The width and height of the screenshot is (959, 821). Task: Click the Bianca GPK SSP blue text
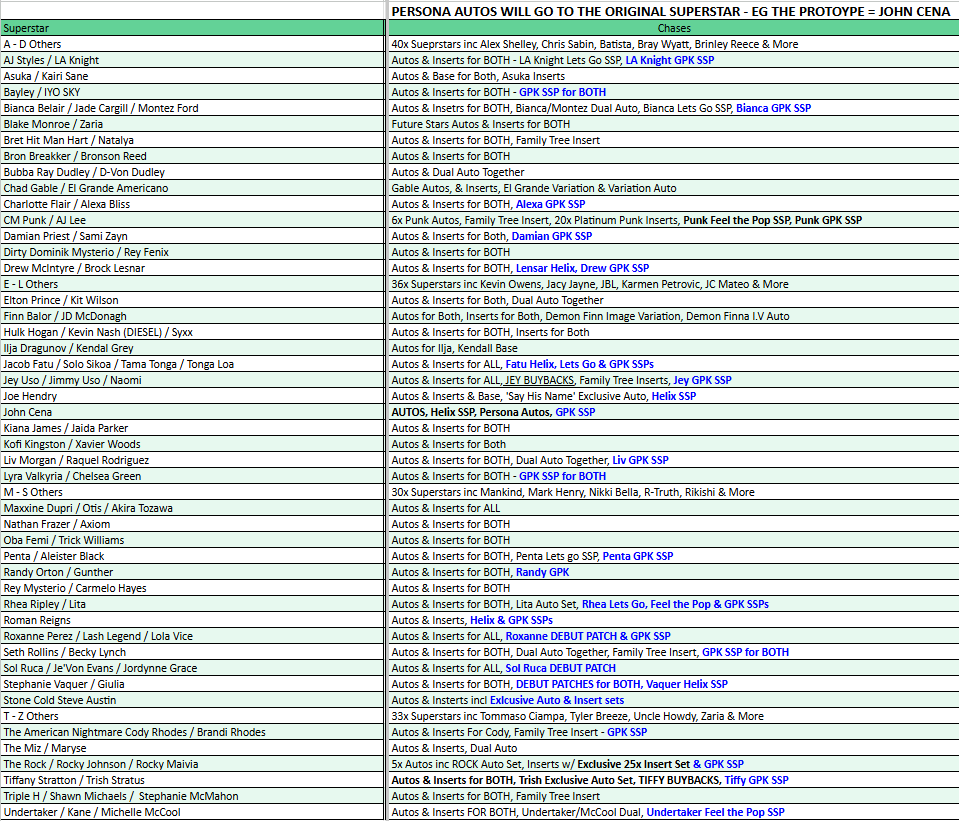point(773,108)
